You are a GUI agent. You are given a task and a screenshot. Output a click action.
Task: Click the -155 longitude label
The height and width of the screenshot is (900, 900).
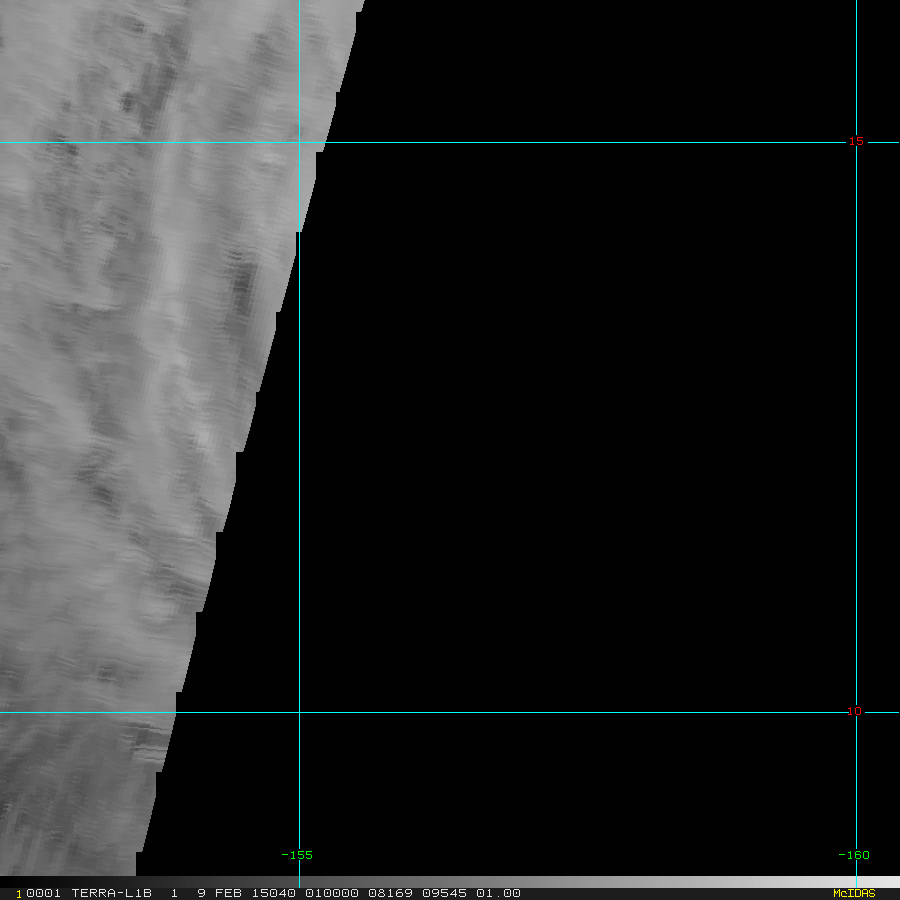click(297, 855)
